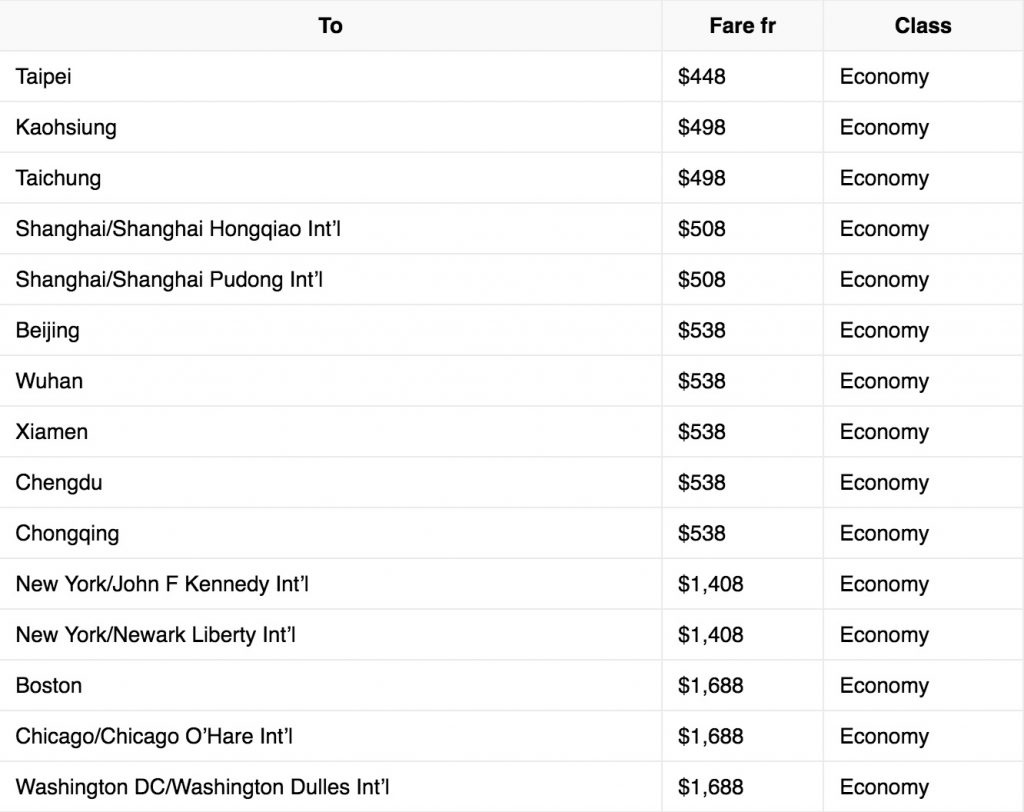Viewport: 1024px width, 812px height.
Task: Click the Taichung destination name
Action: point(58,178)
